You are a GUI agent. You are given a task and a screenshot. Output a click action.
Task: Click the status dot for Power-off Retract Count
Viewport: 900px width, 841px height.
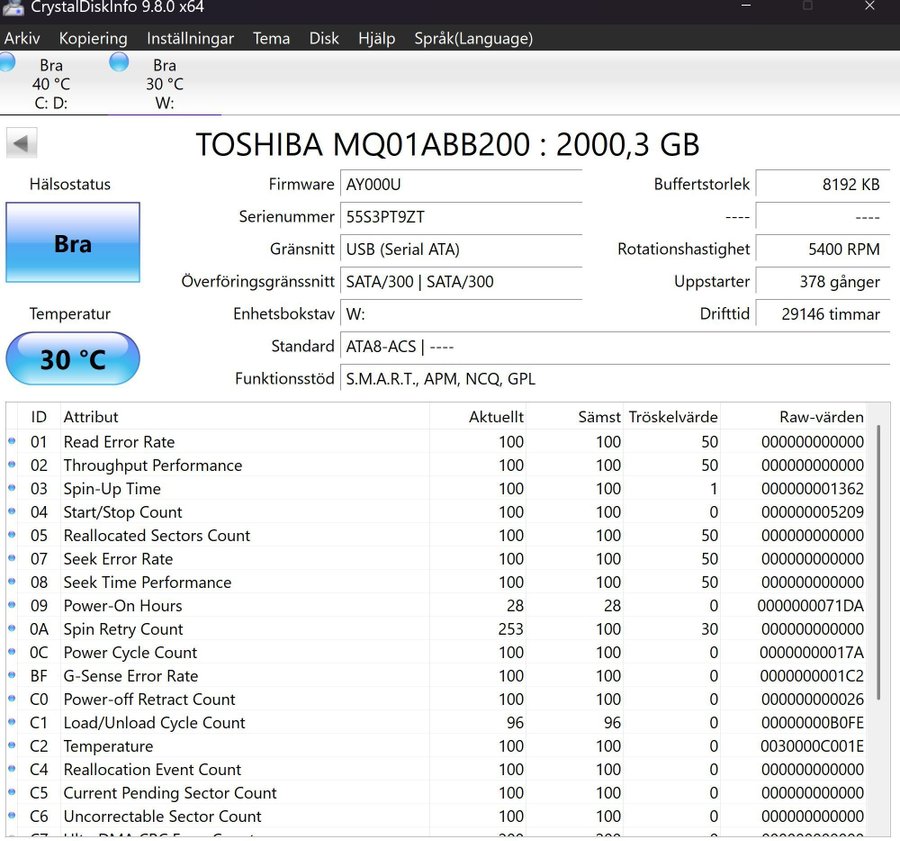(11, 698)
